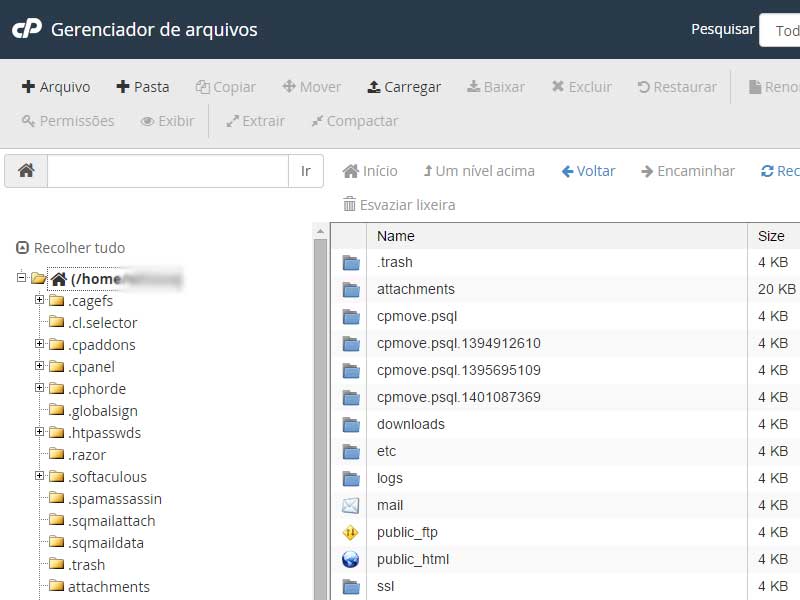The width and height of the screenshot is (800, 600).
Task: Click the Compactar compress button
Action: click(x=355, y=121)
